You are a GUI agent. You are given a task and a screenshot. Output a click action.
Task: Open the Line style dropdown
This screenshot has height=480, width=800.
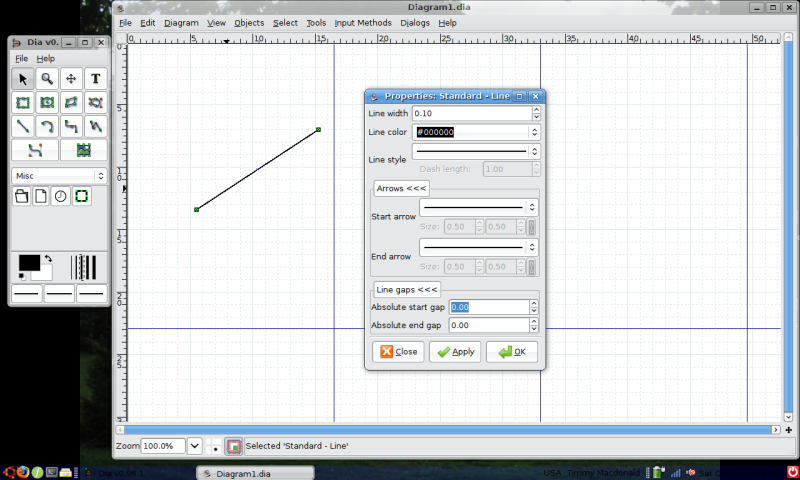coord(478,151)
